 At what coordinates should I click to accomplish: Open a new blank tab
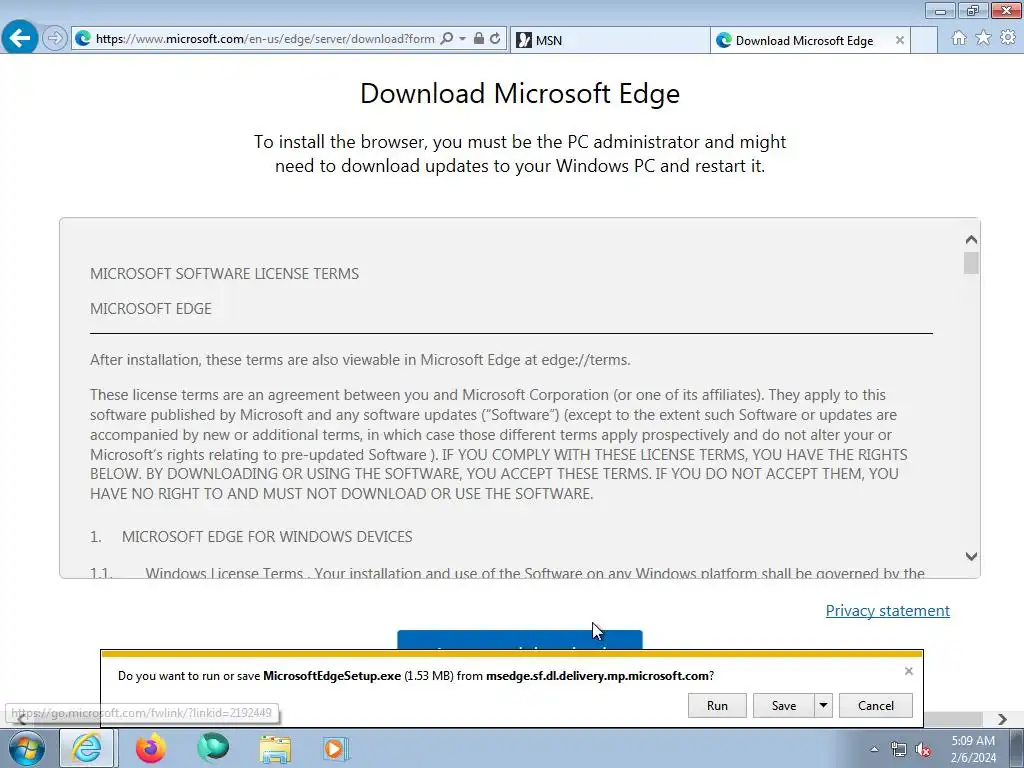click(923, 40)
